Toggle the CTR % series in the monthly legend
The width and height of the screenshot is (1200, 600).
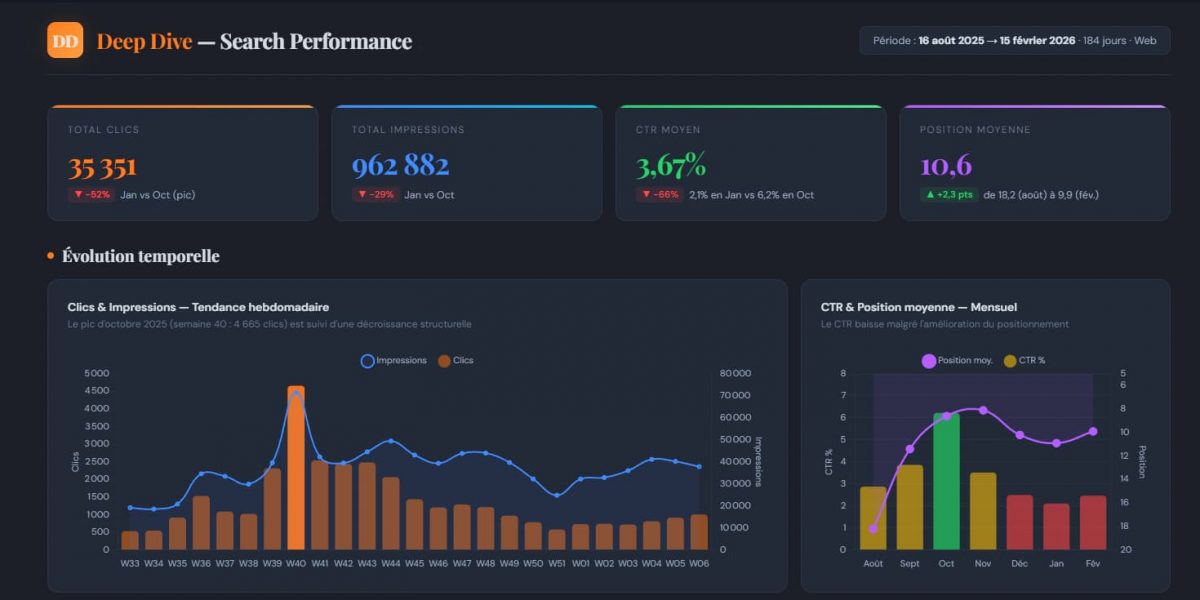1020,359
